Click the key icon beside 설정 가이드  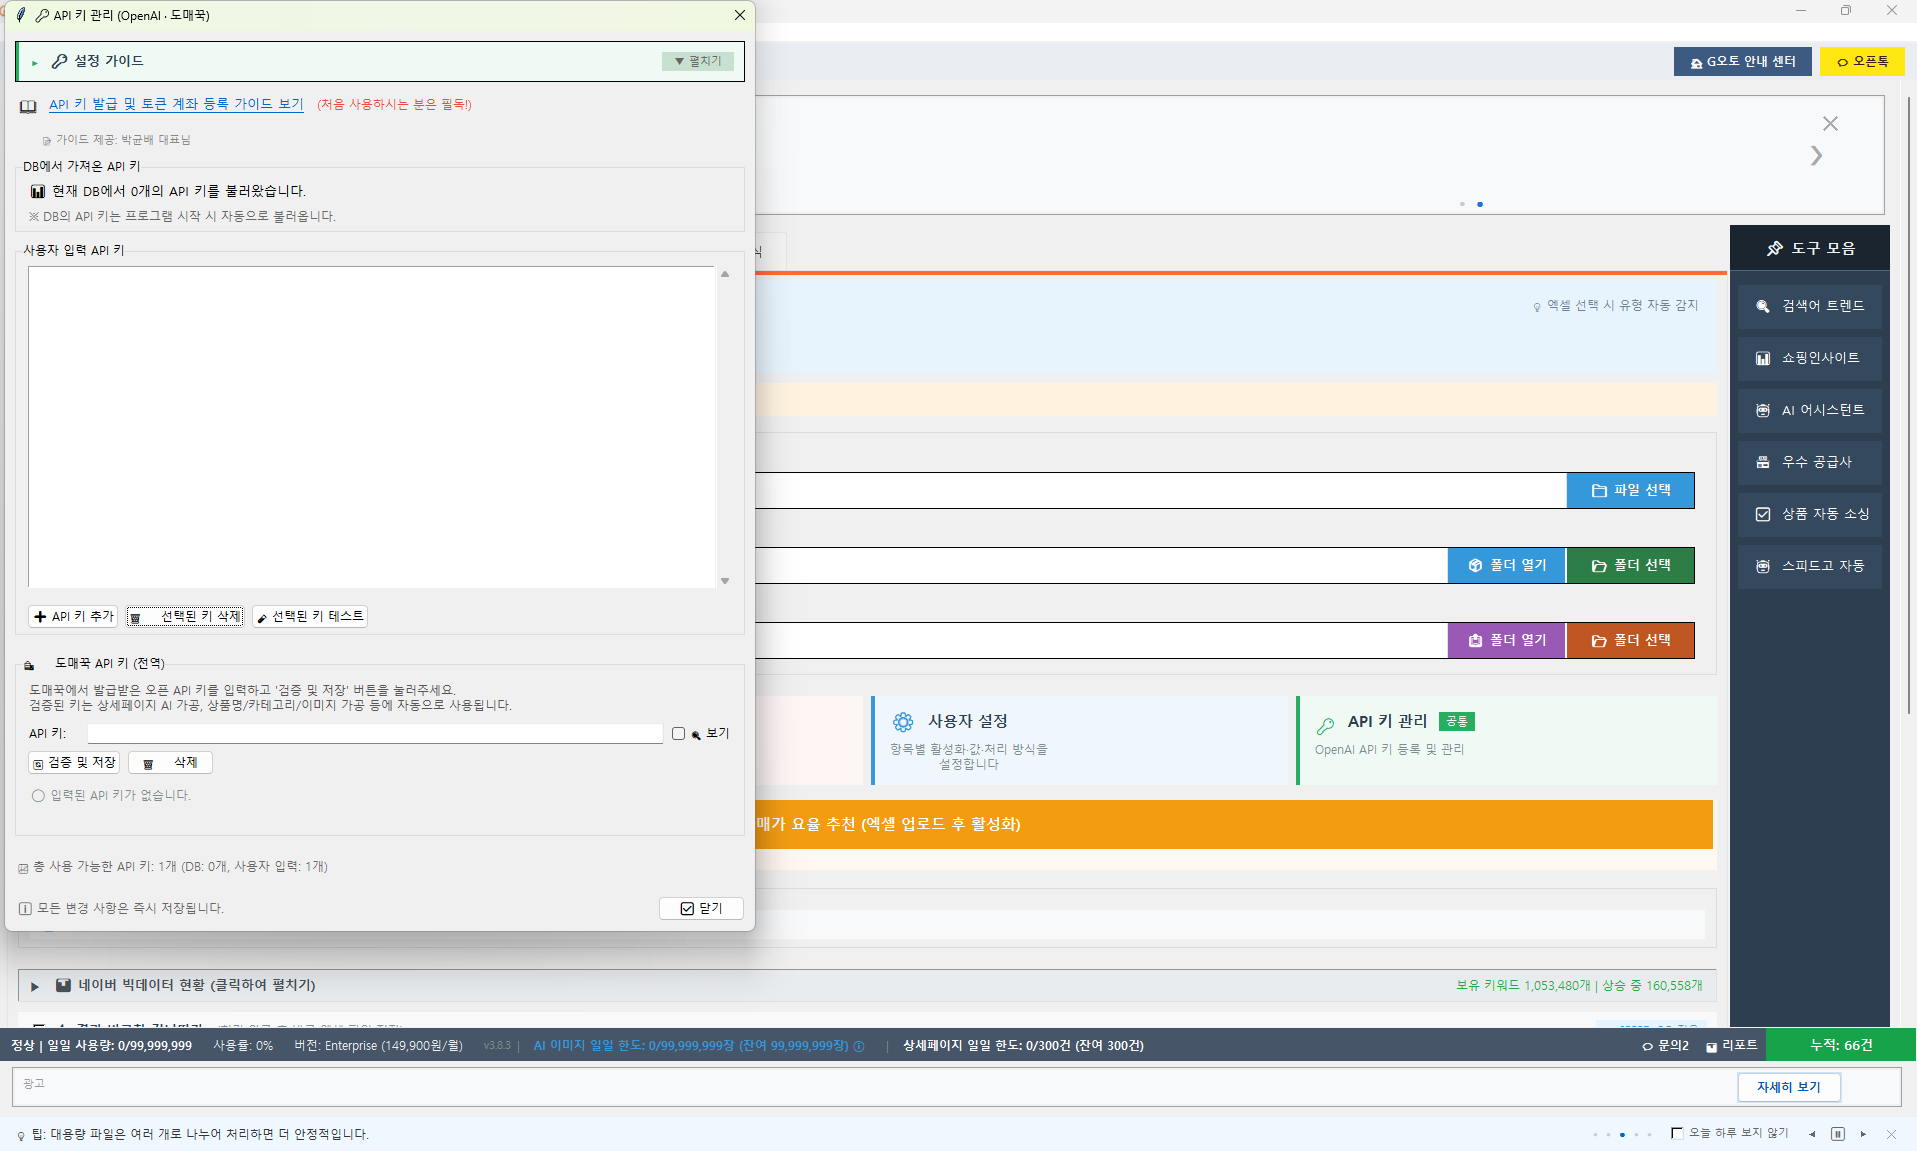[x=59, y=61]
